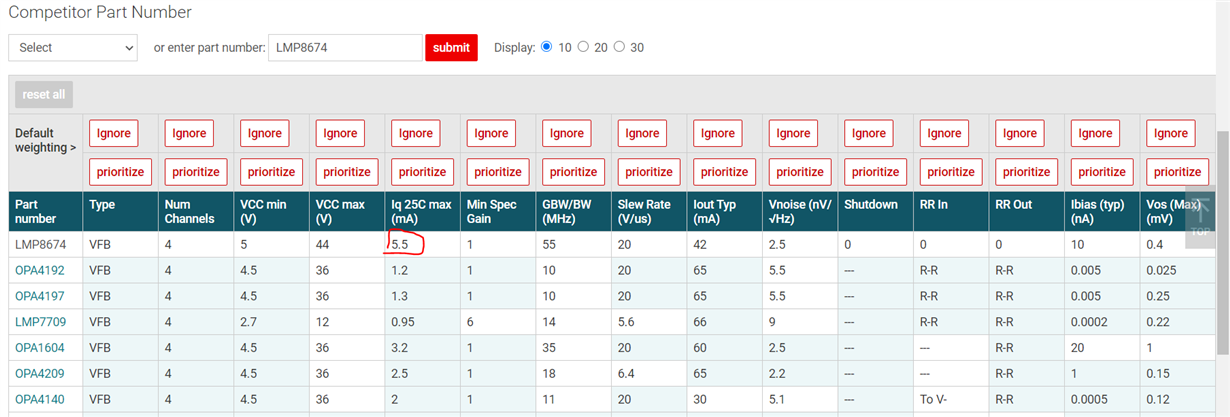This screenshot has width=1230, height=417.
Task: Click Ignore for the Iout Typ column
Action: point(718,133)
